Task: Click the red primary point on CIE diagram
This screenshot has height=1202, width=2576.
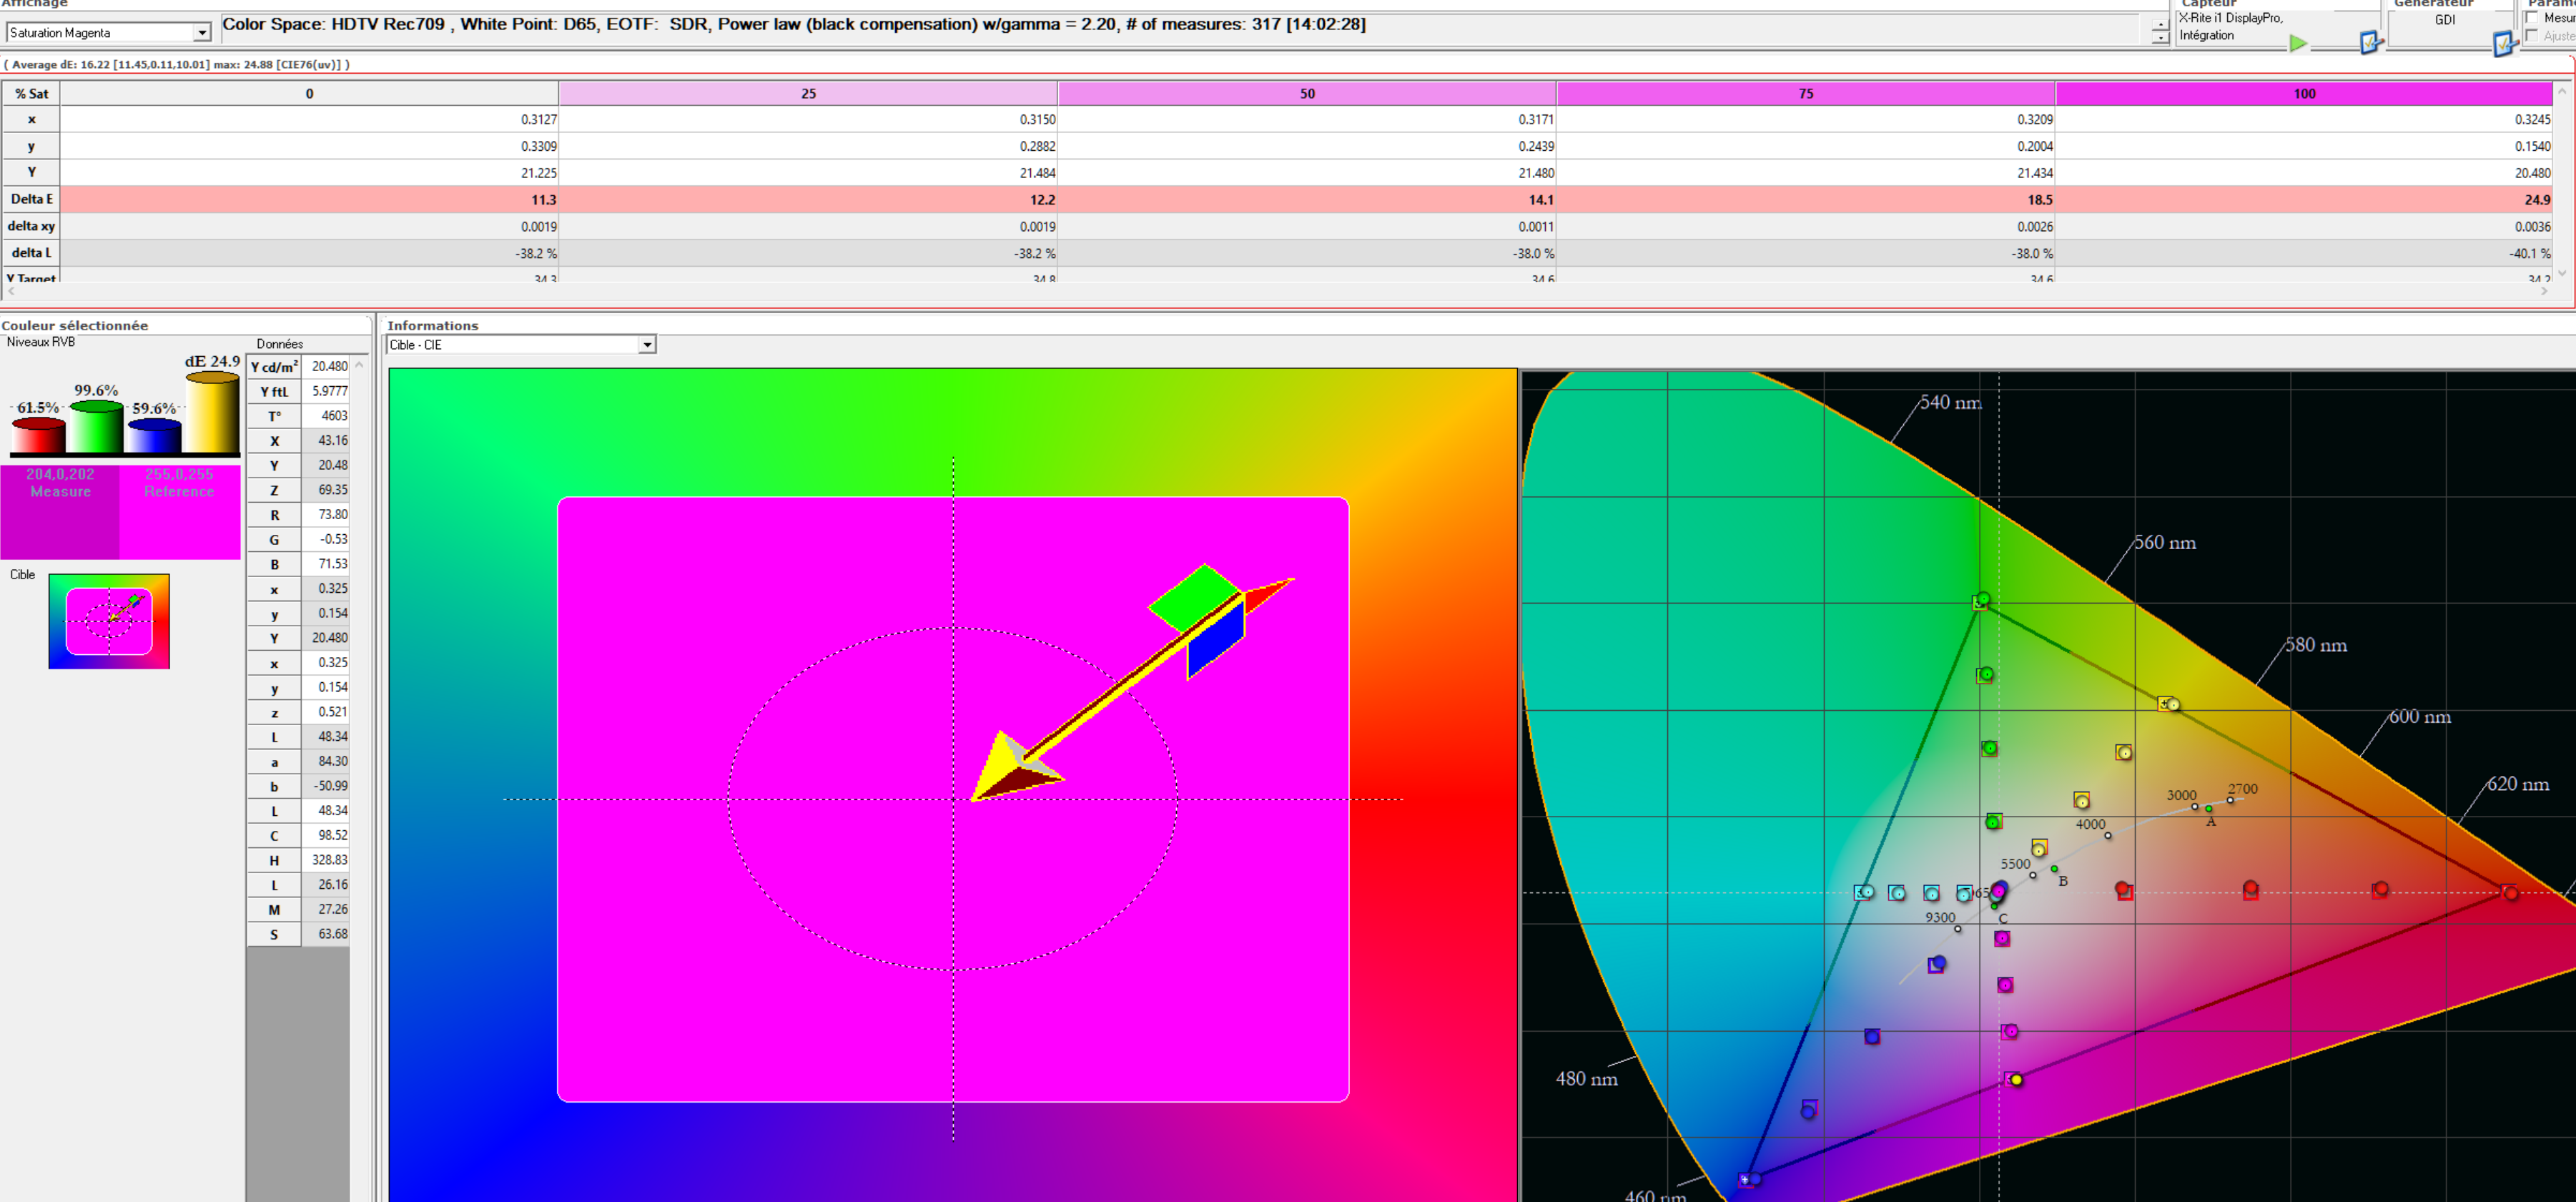Action: point(2510,892)
